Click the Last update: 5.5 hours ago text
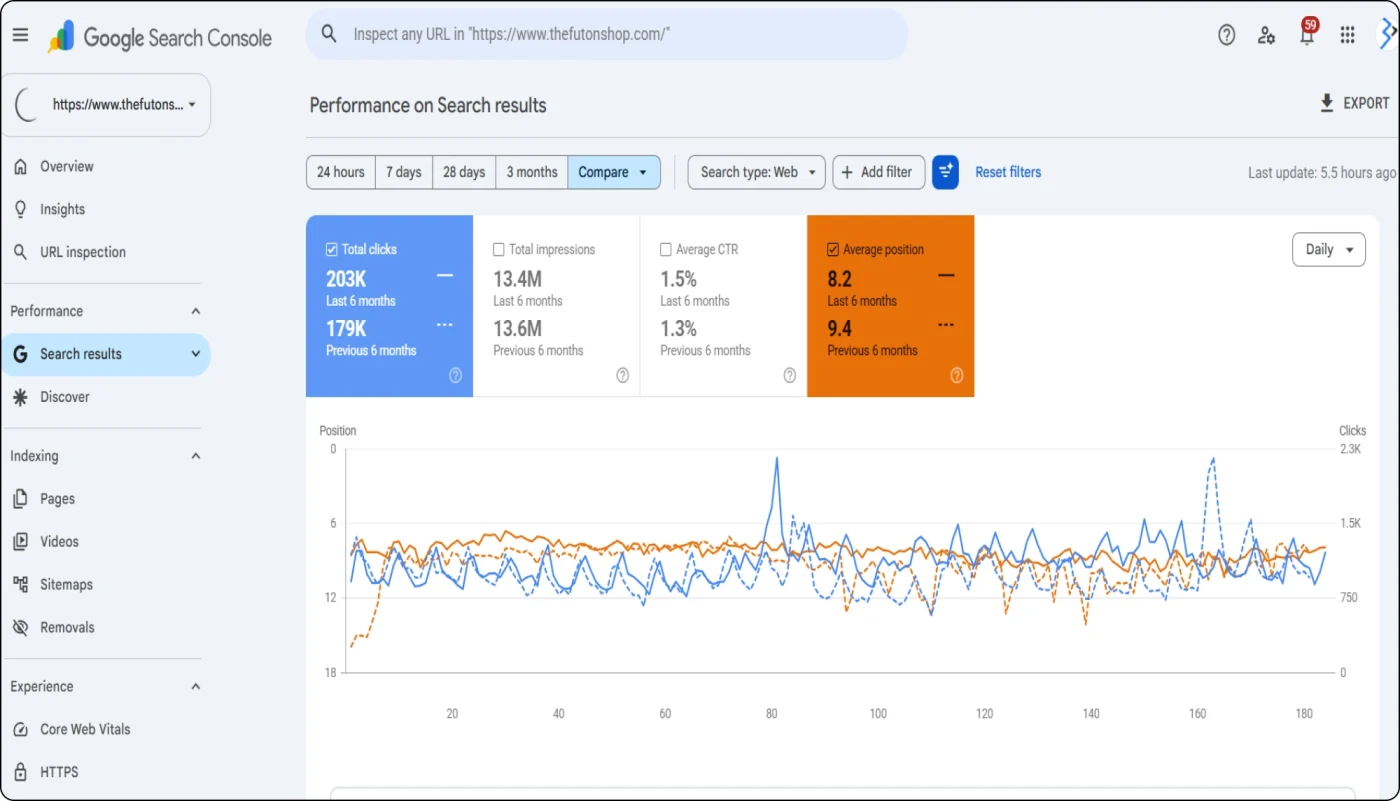The image size is (1400, 801). click(1321, 172)
